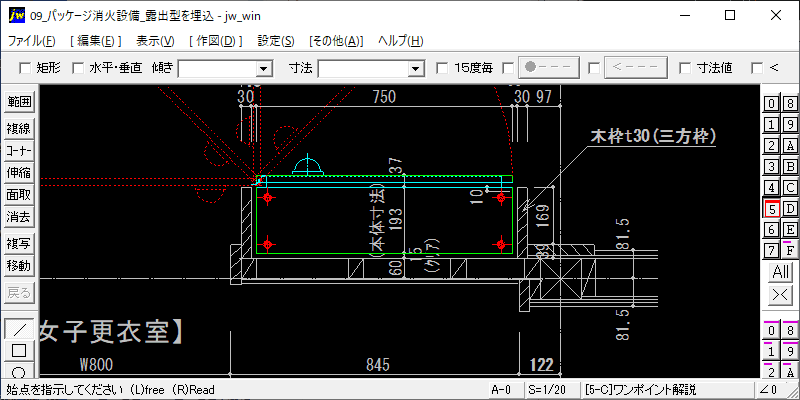This screenshot has height=400, width=800.
Task: Select the line (／) drawing tool
Action: pos(19,328)
